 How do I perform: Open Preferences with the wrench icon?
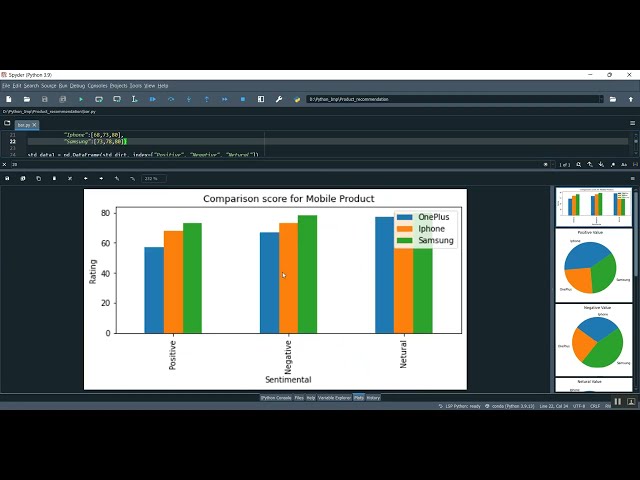click(x=279, y=99)
